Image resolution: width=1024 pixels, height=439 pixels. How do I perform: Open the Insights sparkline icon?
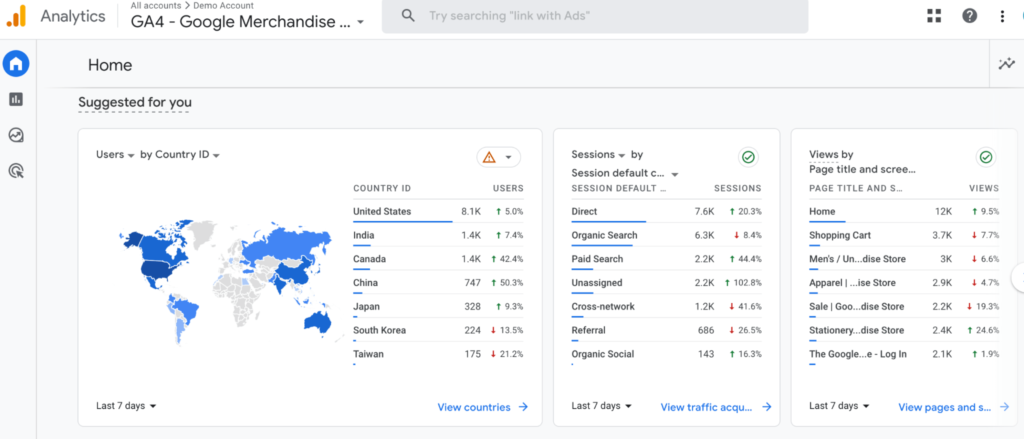(1006, 64)
